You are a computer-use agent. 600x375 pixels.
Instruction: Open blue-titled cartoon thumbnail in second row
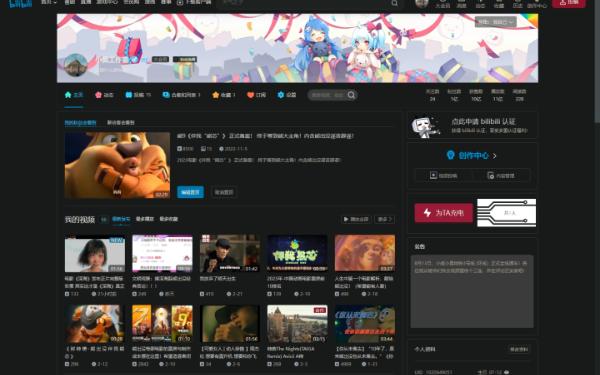(x=365, y=323)
